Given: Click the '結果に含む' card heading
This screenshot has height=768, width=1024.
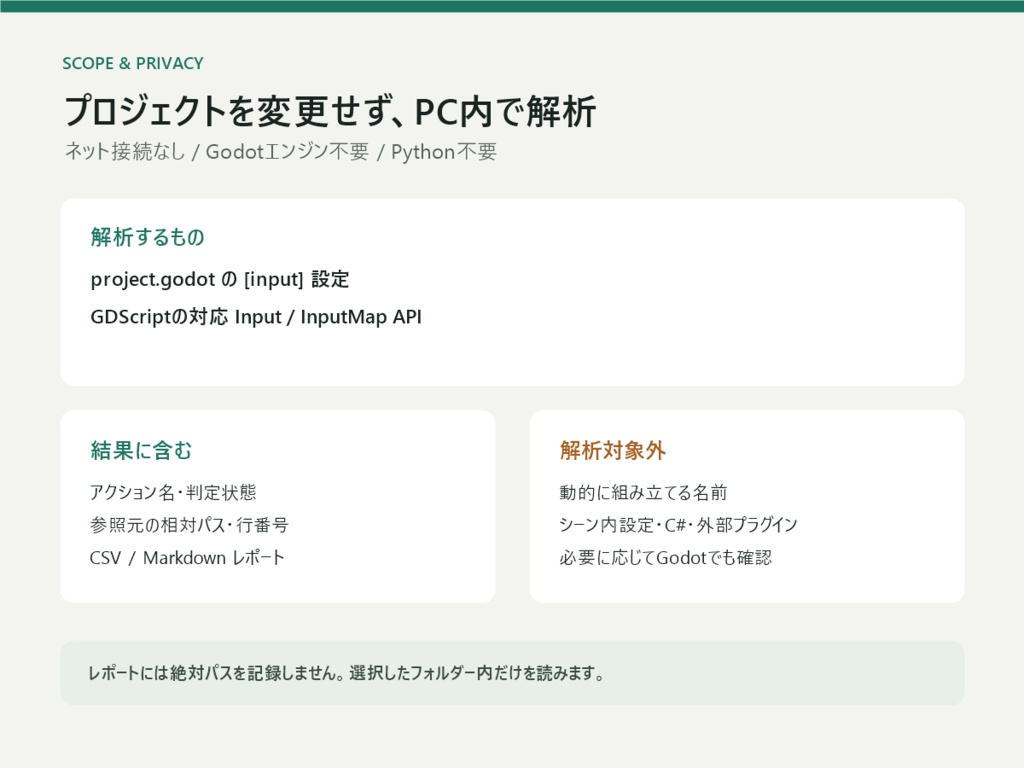Looking at the screenshot, I should pyautogui.click(x=141, y=451).
